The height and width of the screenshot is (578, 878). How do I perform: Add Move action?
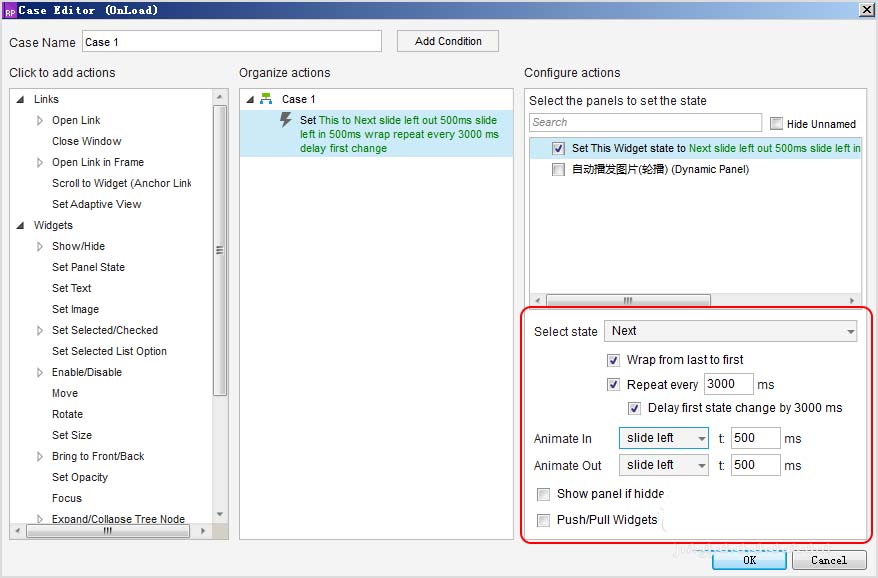coord(65,393)
